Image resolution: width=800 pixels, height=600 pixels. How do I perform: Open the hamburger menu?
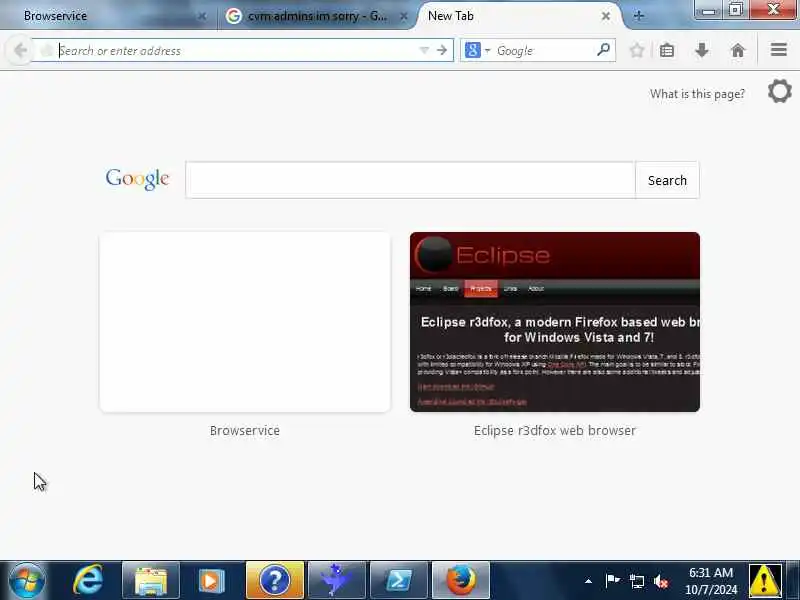[x=779, y=50]
